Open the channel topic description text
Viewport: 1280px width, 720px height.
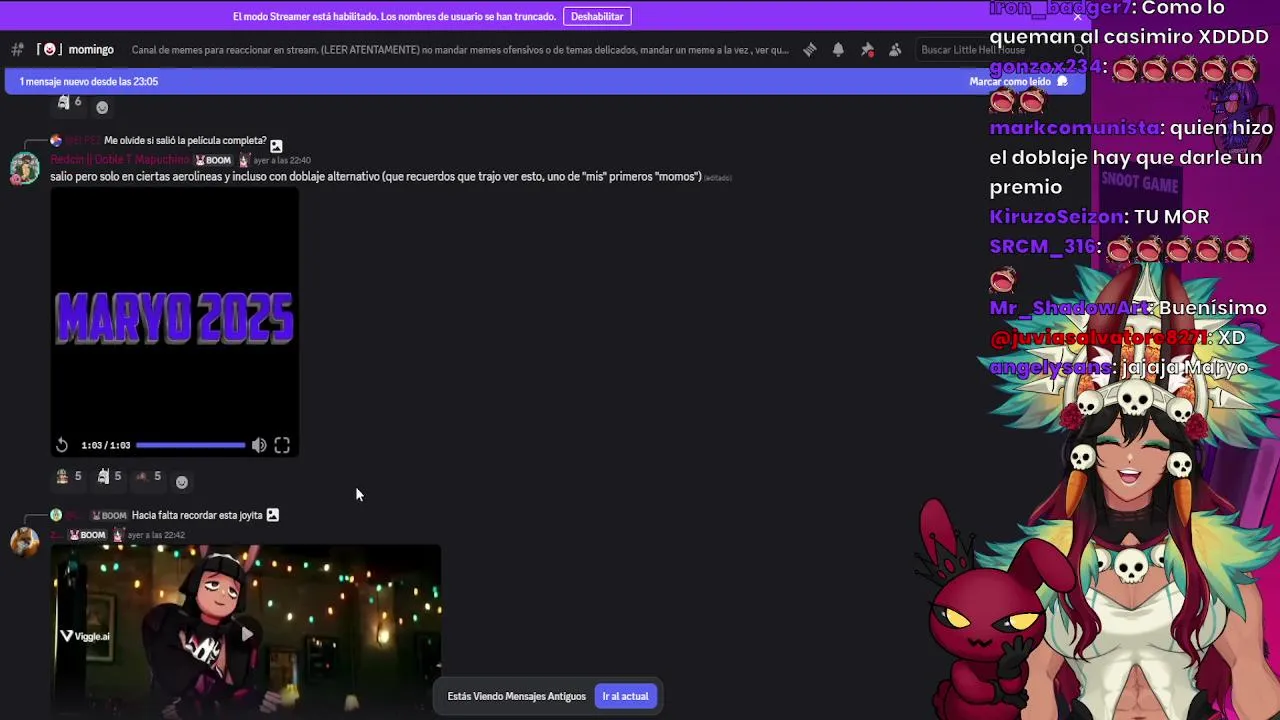click(x=460, y=50)
